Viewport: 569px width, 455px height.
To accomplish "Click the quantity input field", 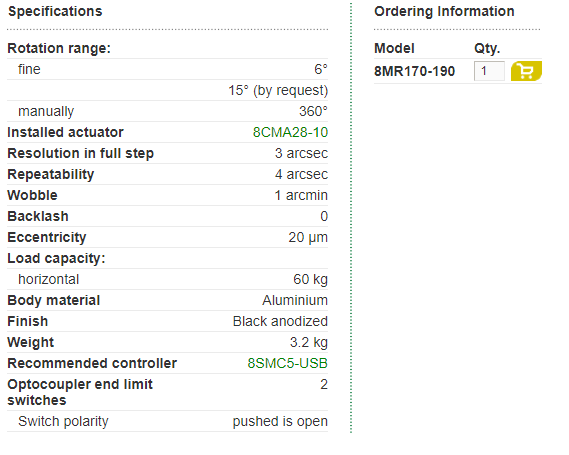I will pos(489,71).
